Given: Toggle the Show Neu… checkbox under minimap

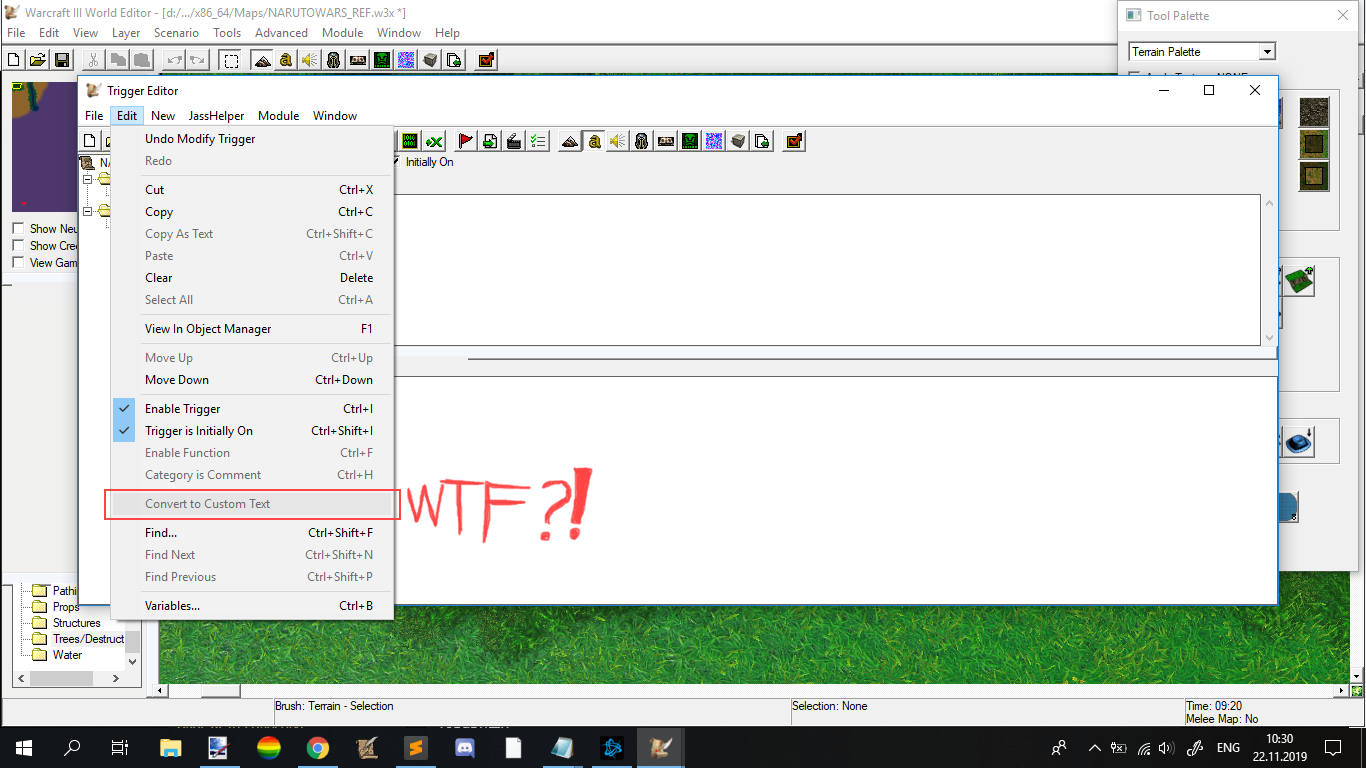Looking at the screenshot, I should click(x=18, y=229).
